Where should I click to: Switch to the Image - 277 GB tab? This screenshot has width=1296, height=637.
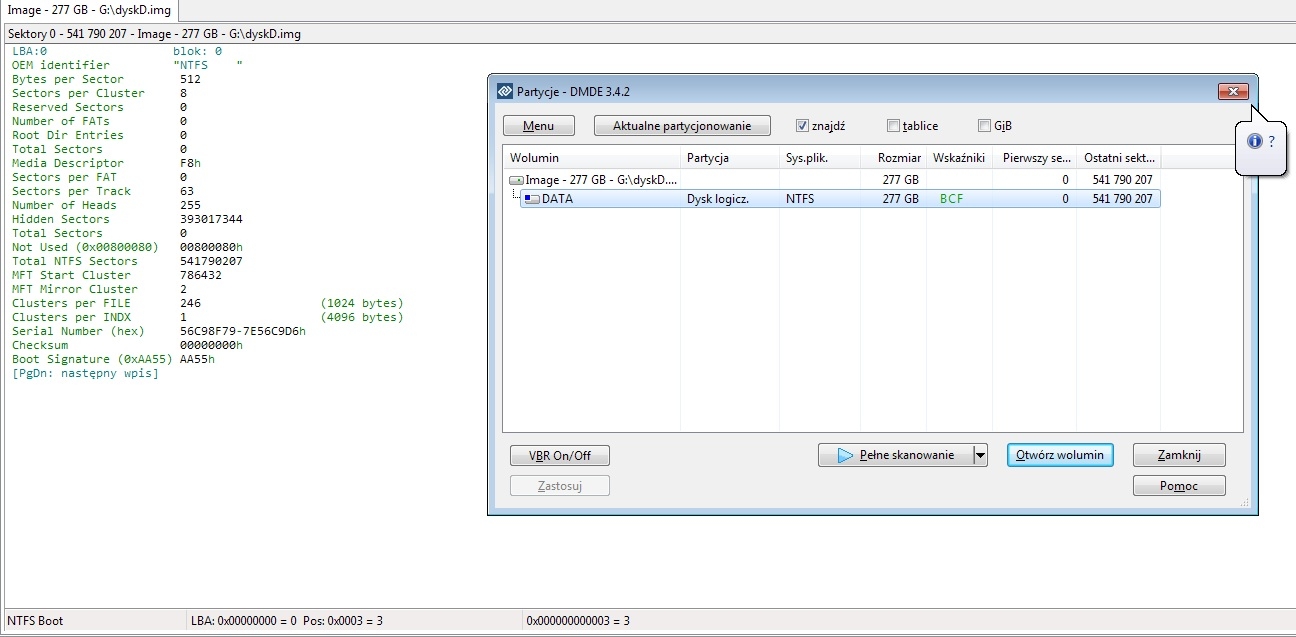[90, 10]
